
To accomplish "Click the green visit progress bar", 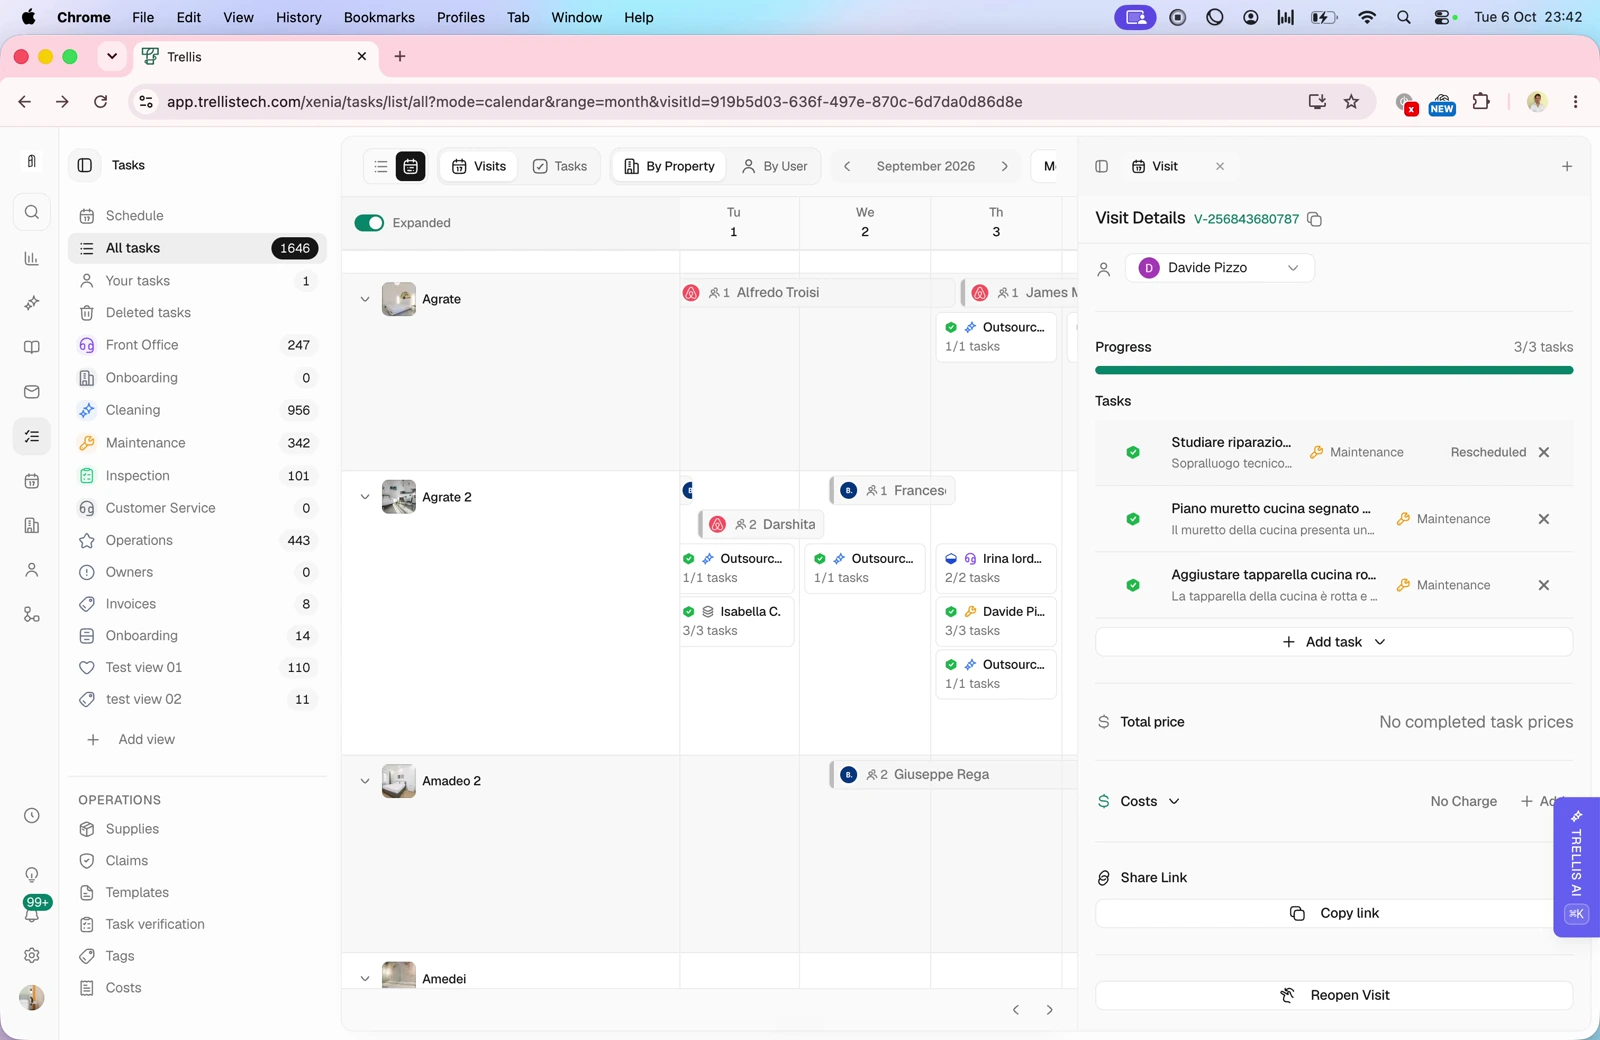I will tap(1334, 370).
